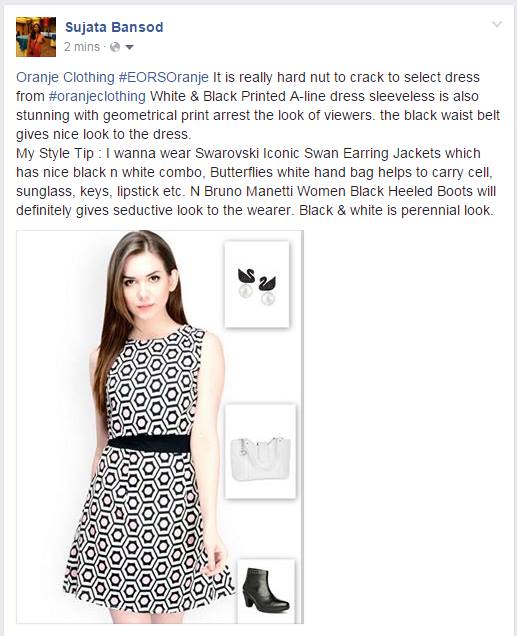The width and height of the screenshot is (517, 636).
Task: Open the photo of the printed dress
Action: click(160, 427)
